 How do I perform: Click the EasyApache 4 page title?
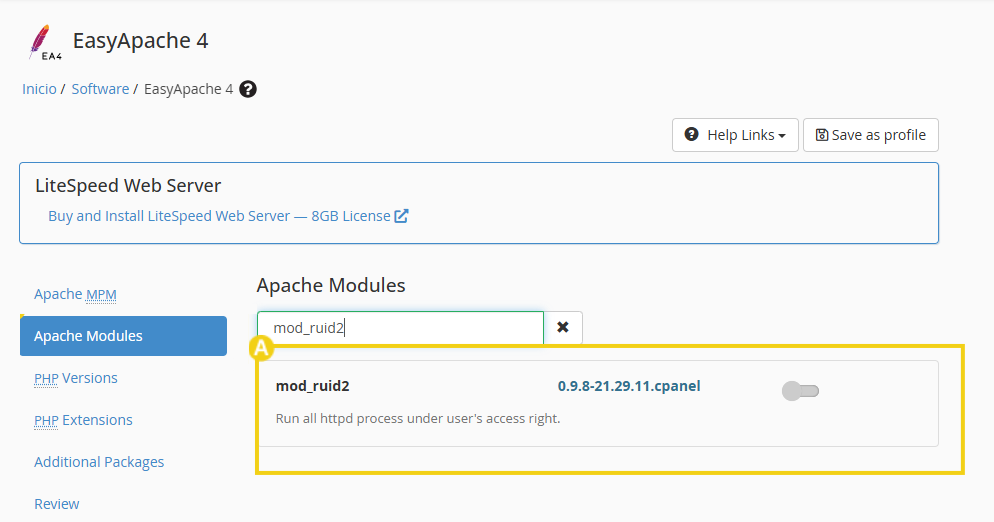141,41
